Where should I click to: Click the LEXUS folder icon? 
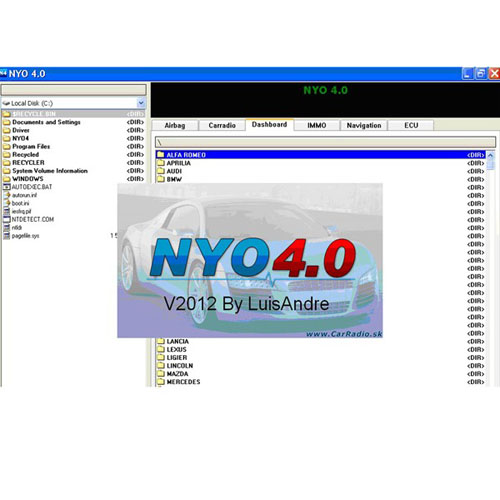point(161,349)
